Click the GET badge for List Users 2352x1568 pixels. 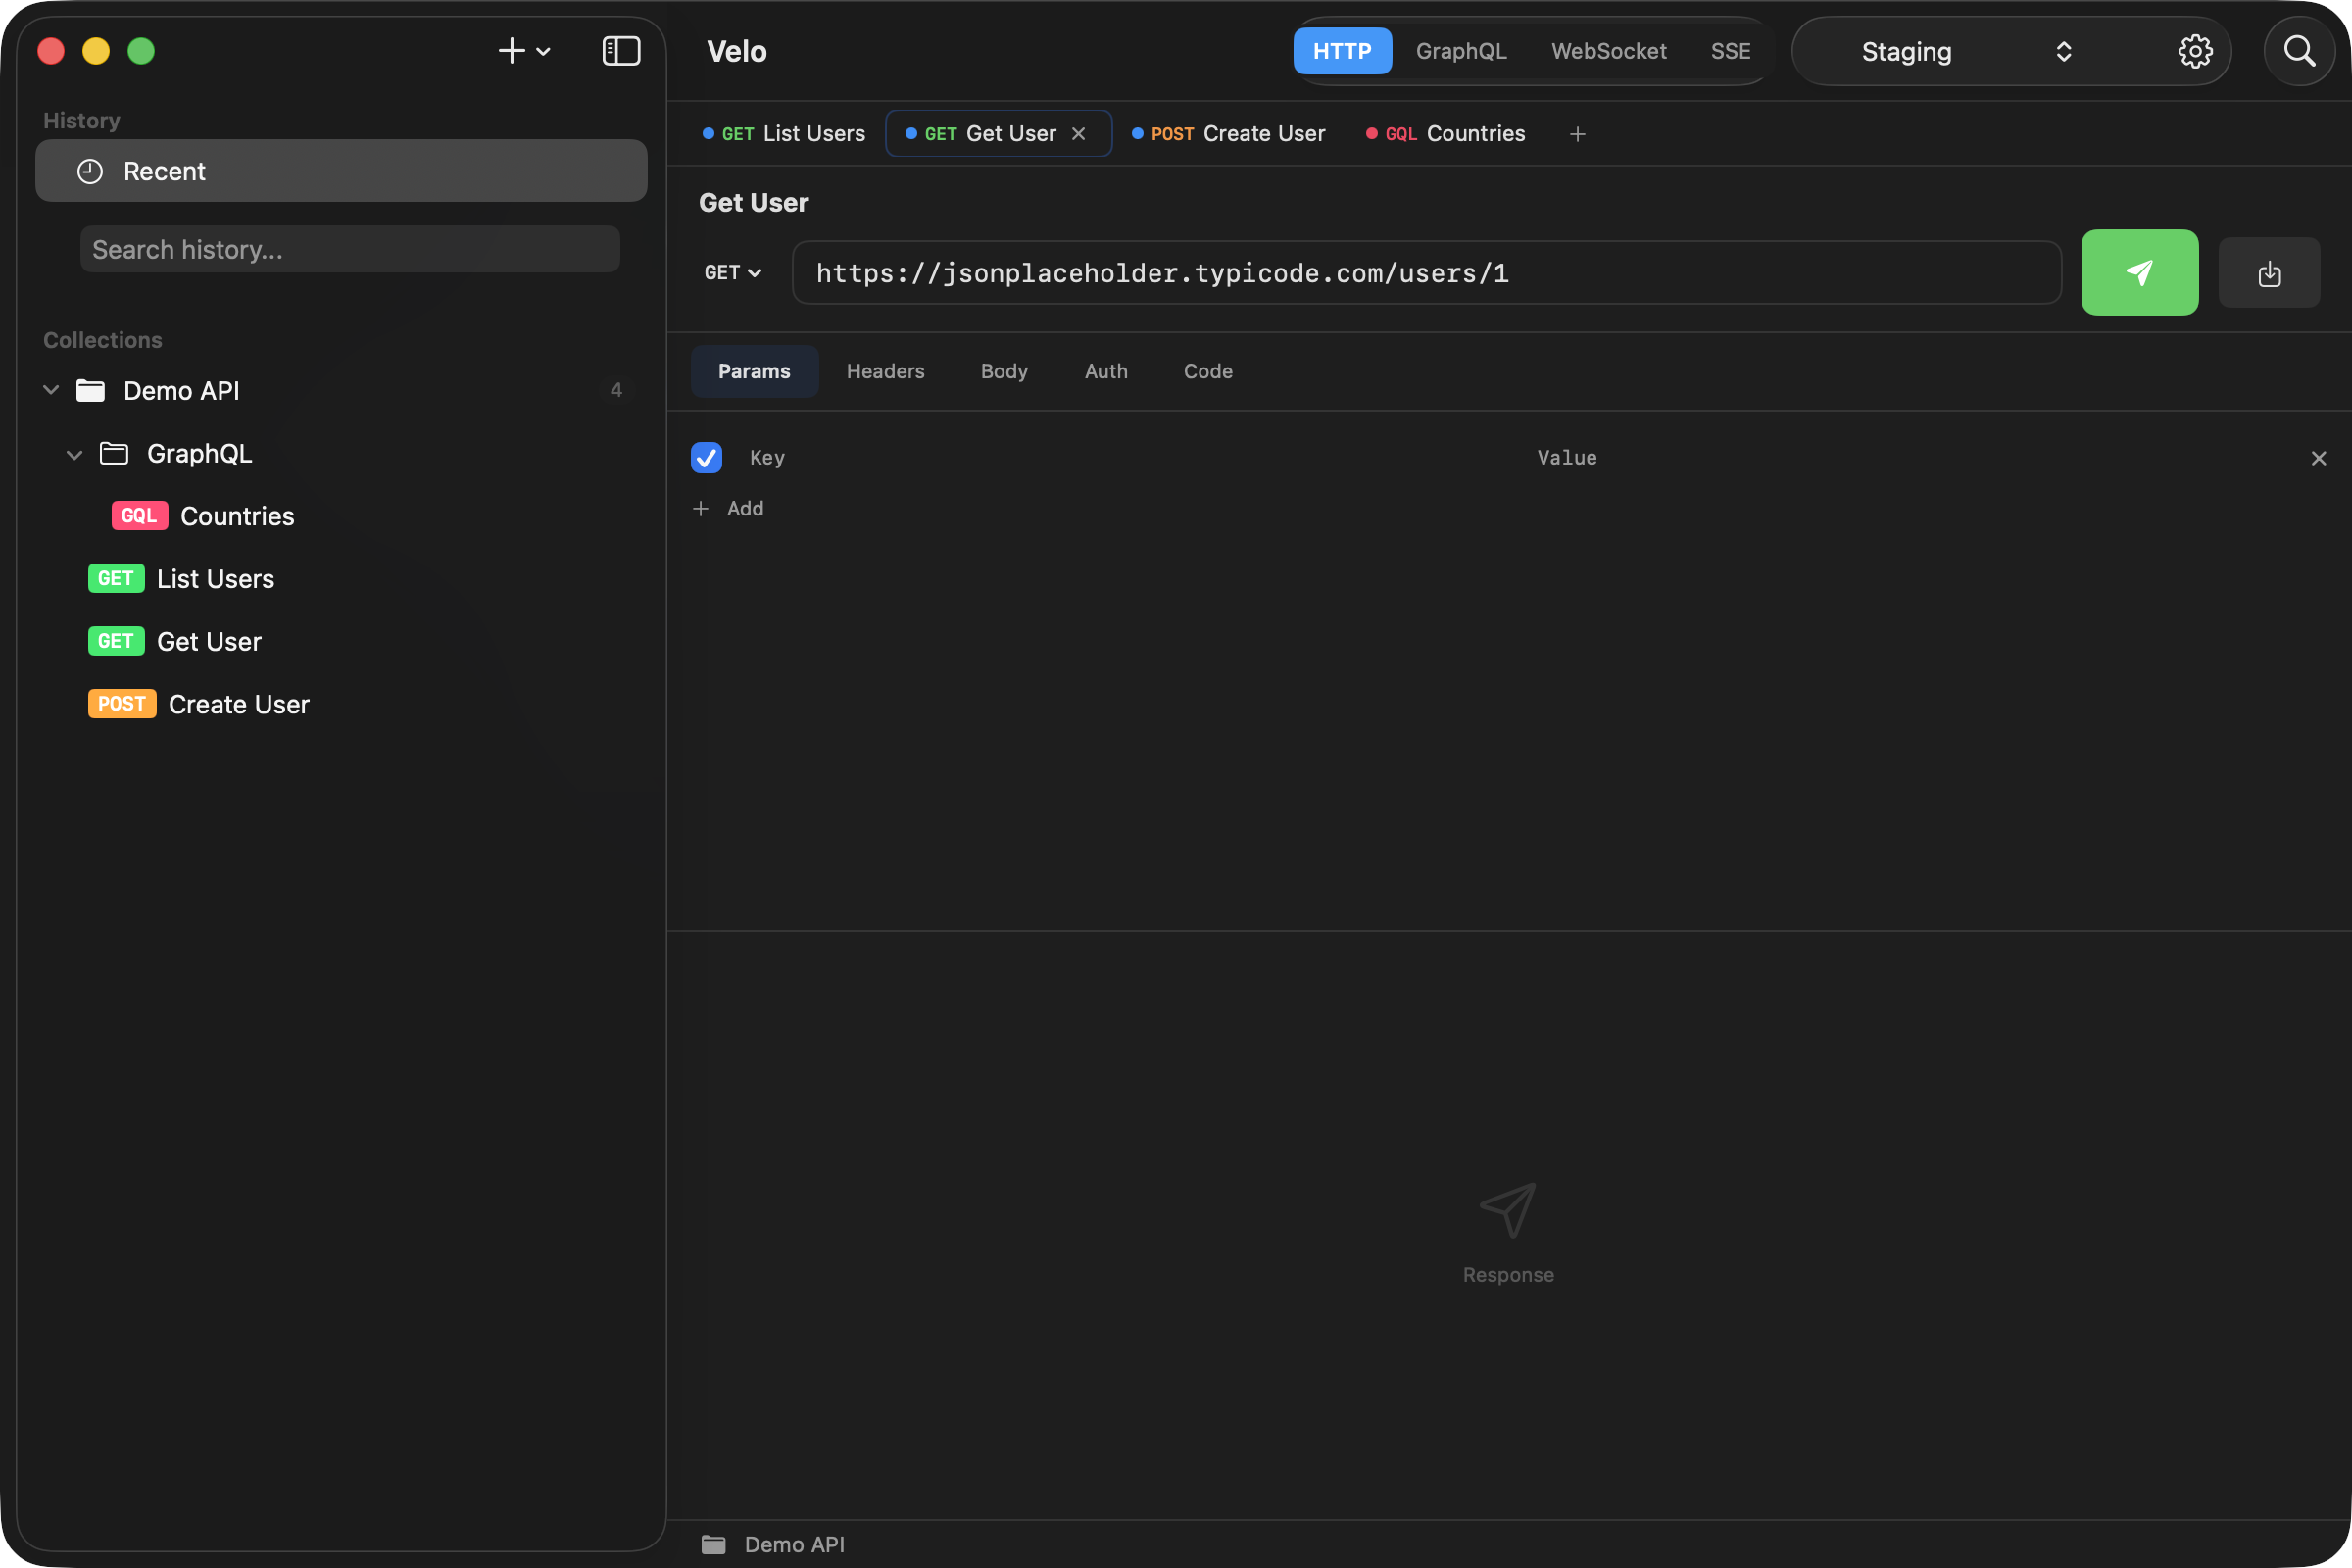tap(116, 578)
